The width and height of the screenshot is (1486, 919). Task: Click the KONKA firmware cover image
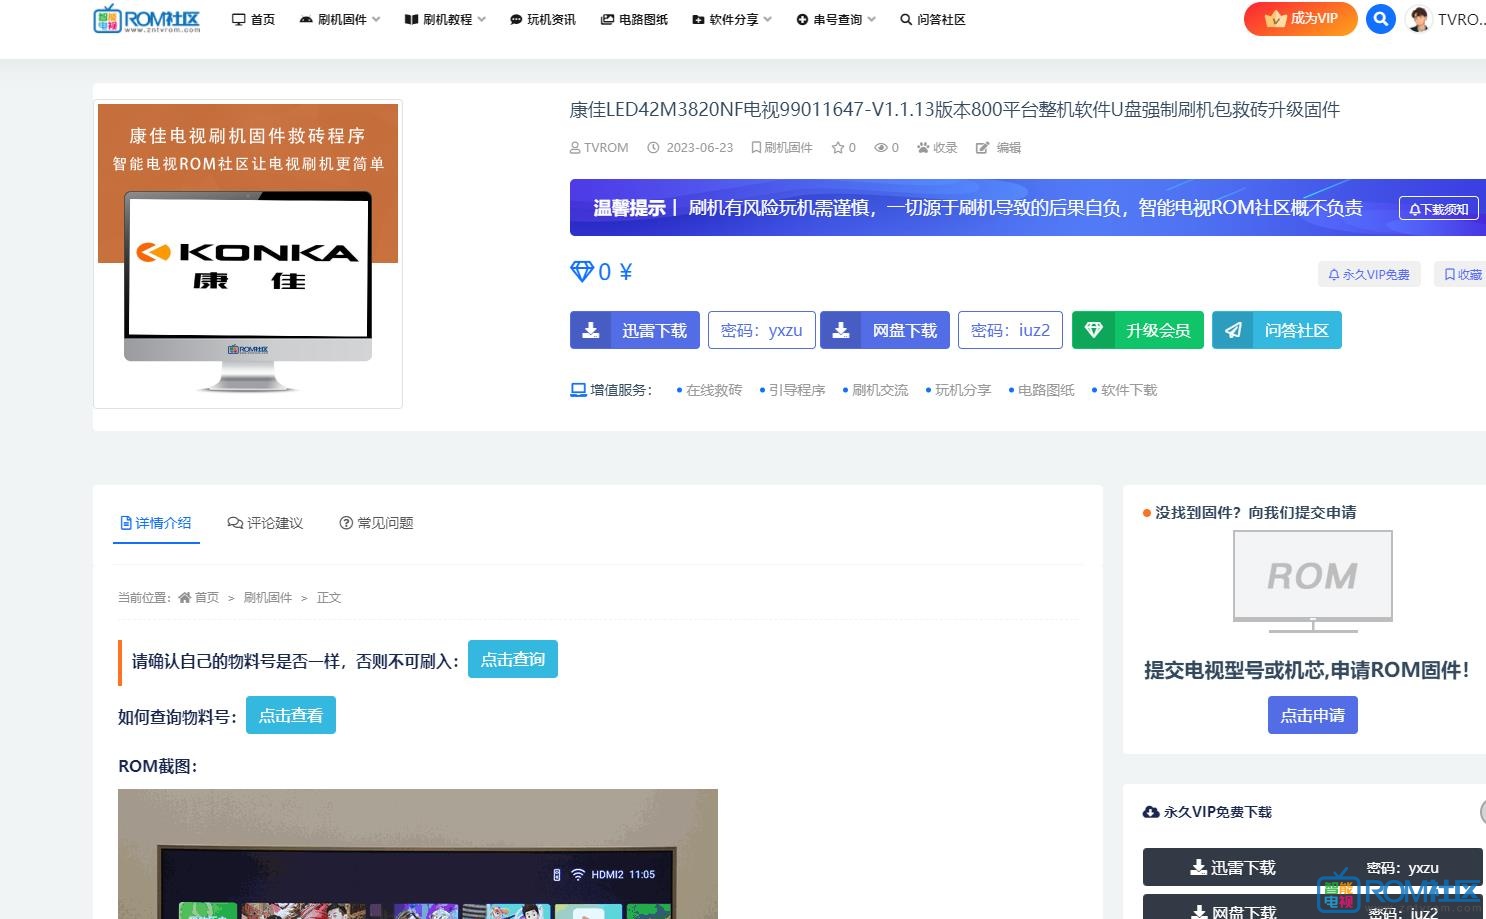(248, 254)
